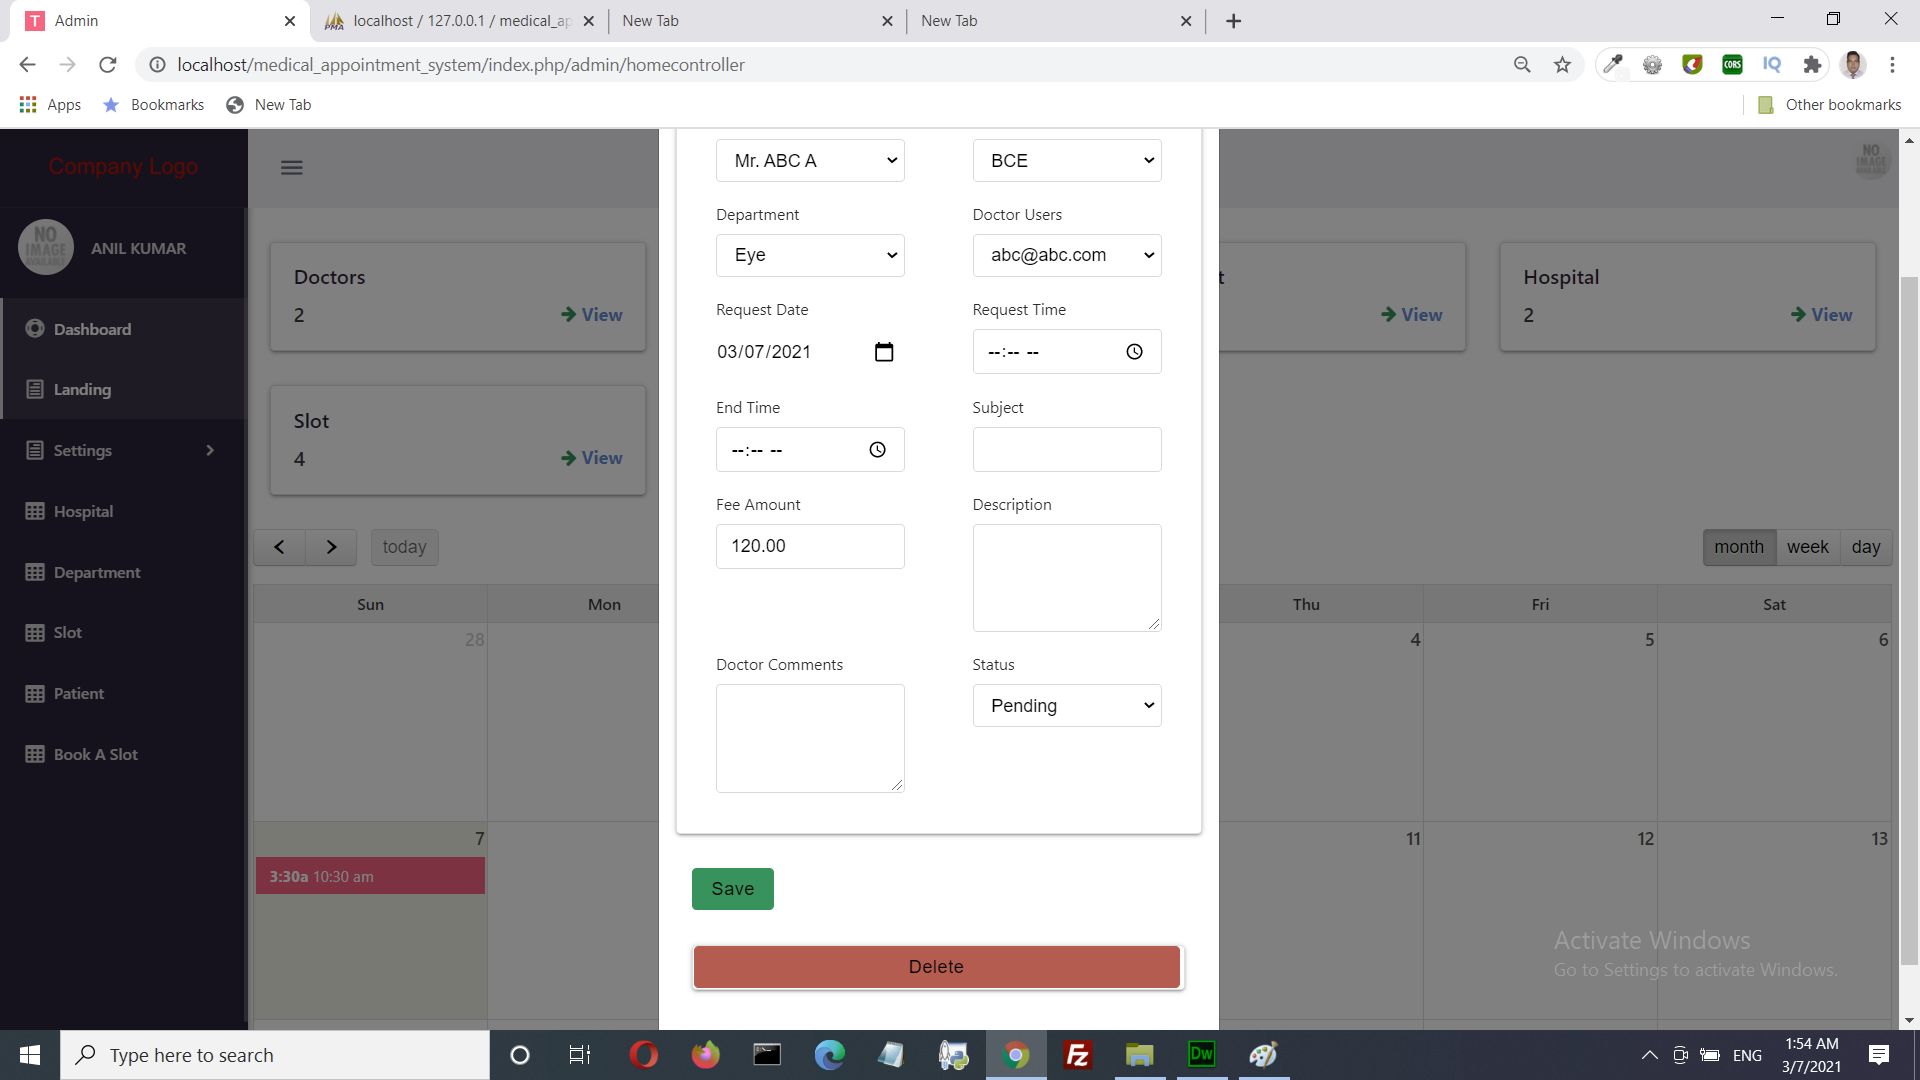1920x1080 pixels.
Task: Click the green Save button
Action: (732, 889)
